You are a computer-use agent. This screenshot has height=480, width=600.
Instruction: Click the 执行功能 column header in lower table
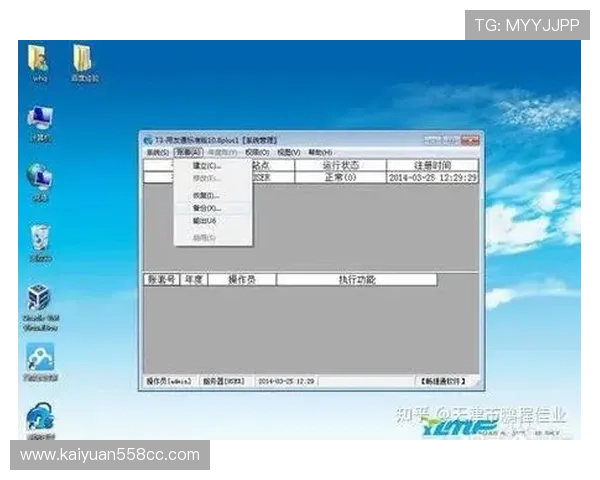pos(356,280)
